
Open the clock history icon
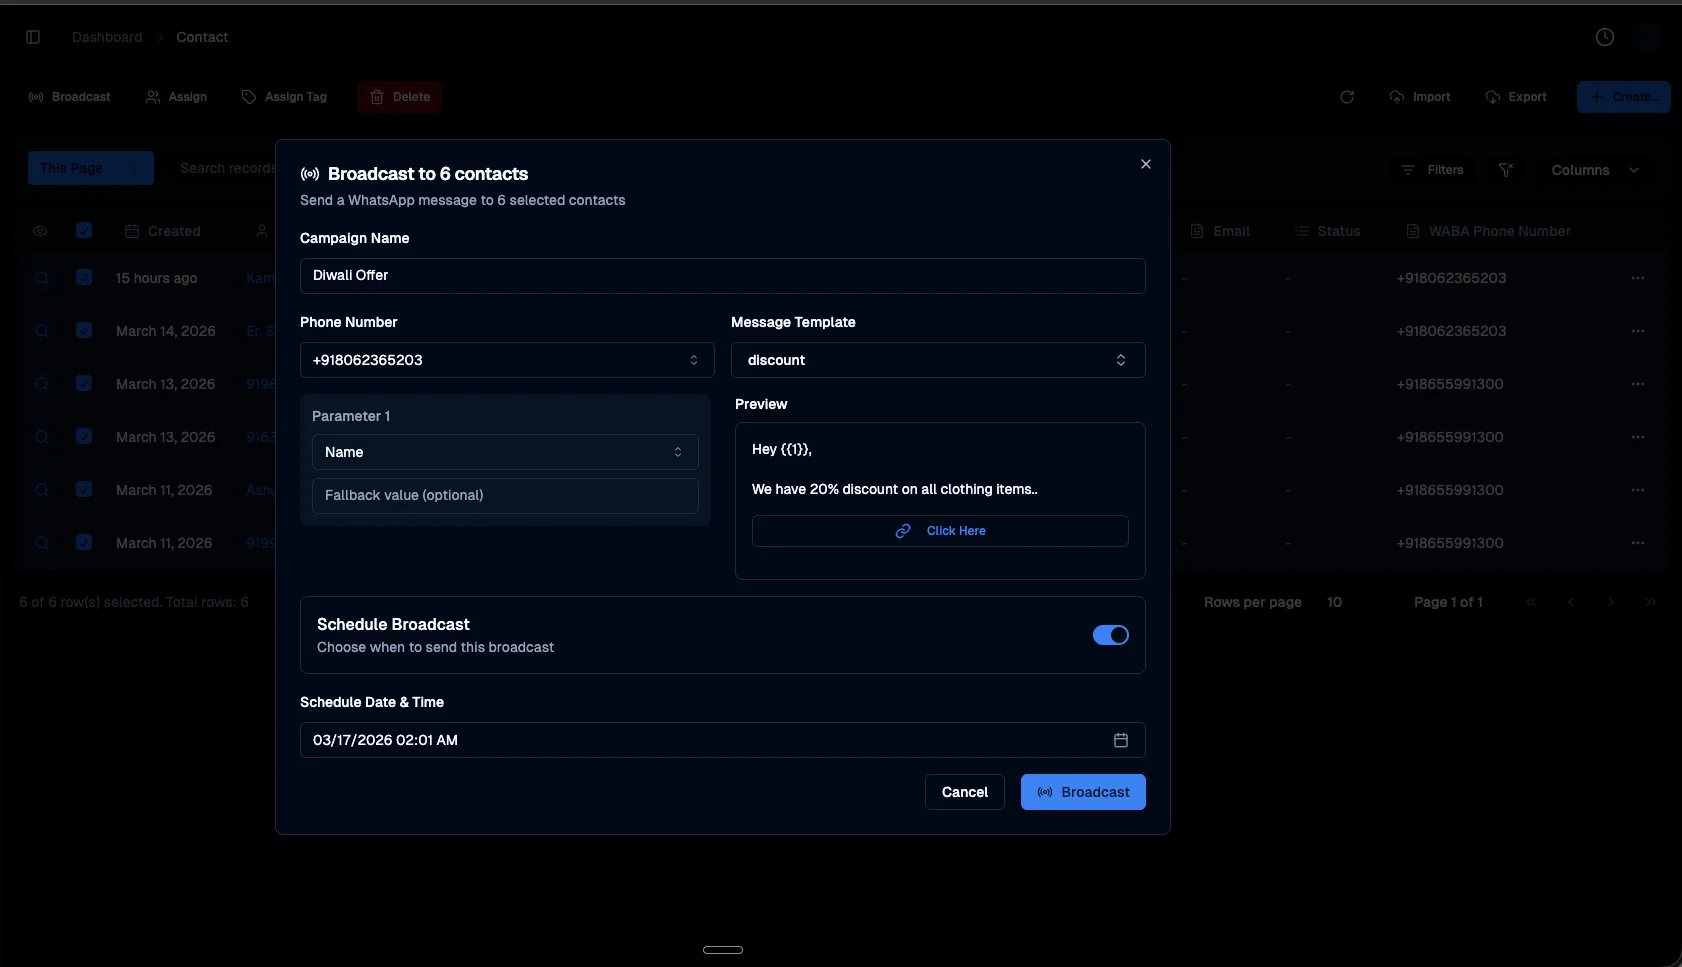tap(1604, 37)
